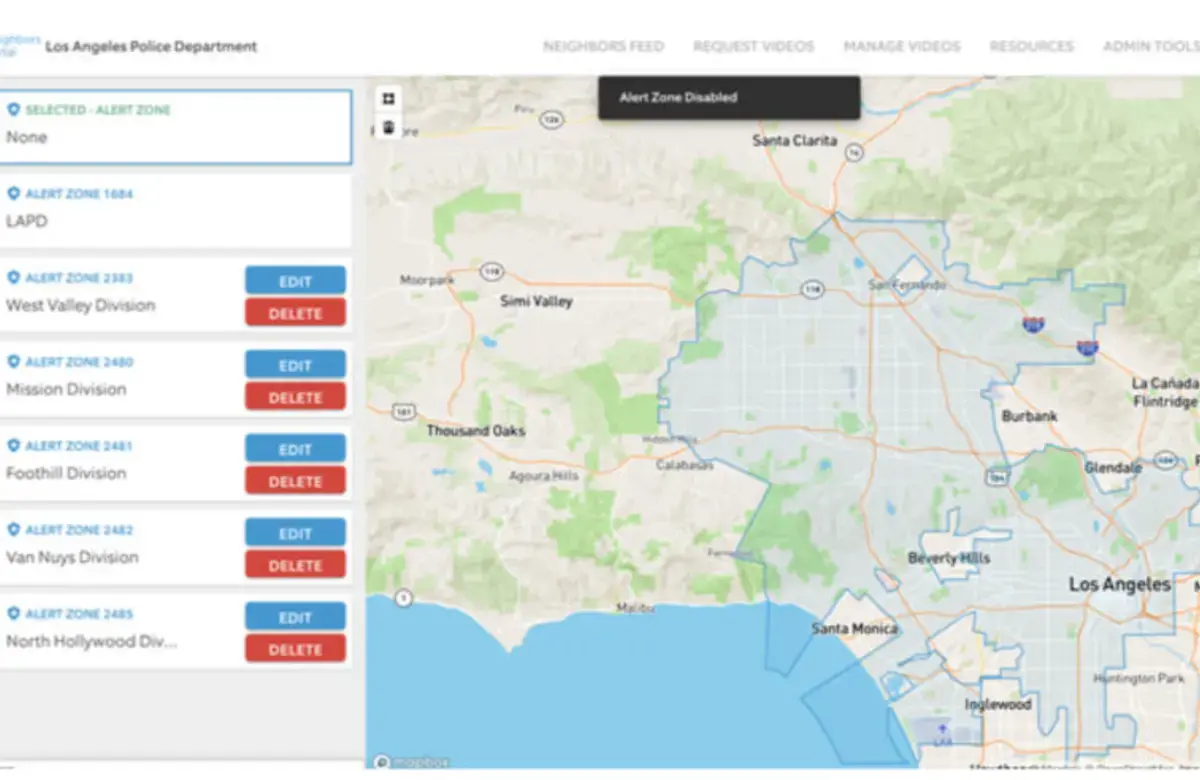Delete the Foothill Division alert zone
Screen dimensions: 1200x780
295,481
